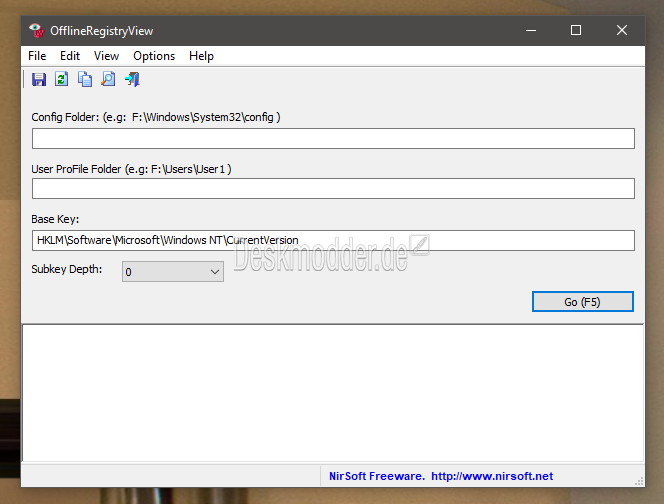The height and width of the screenshot is (504, 664).
Task: Click the 'Subkey Depth:' label
Action: (66, 269)
